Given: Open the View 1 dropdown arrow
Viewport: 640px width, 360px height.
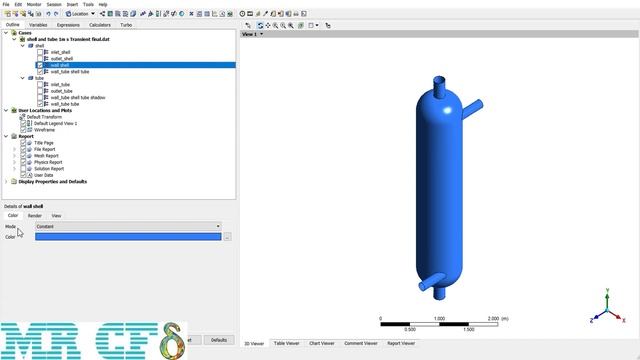Looking at the screenshot, I should pyautogui.click(x=262, y=34).
